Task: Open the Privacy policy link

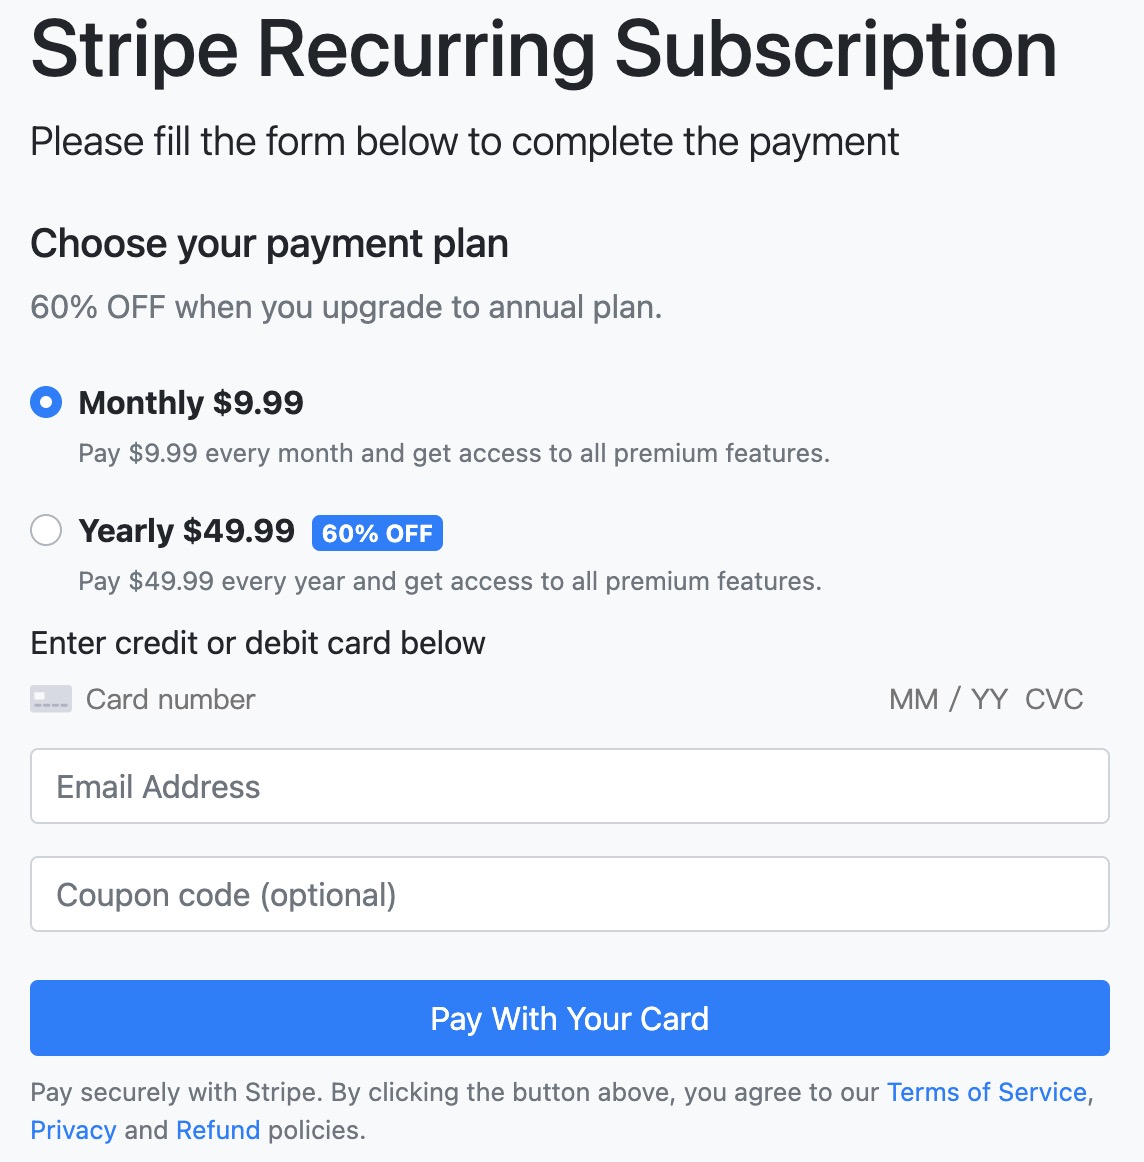Action: 73,1130
